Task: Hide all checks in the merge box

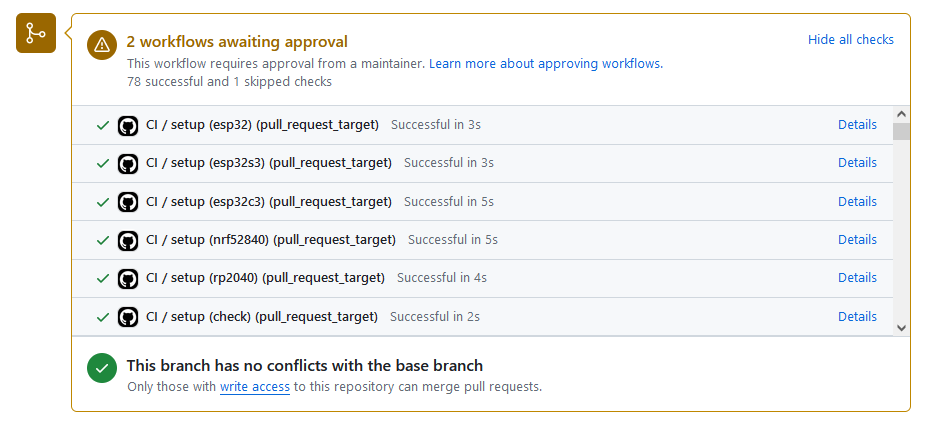Action: point(850,40)
